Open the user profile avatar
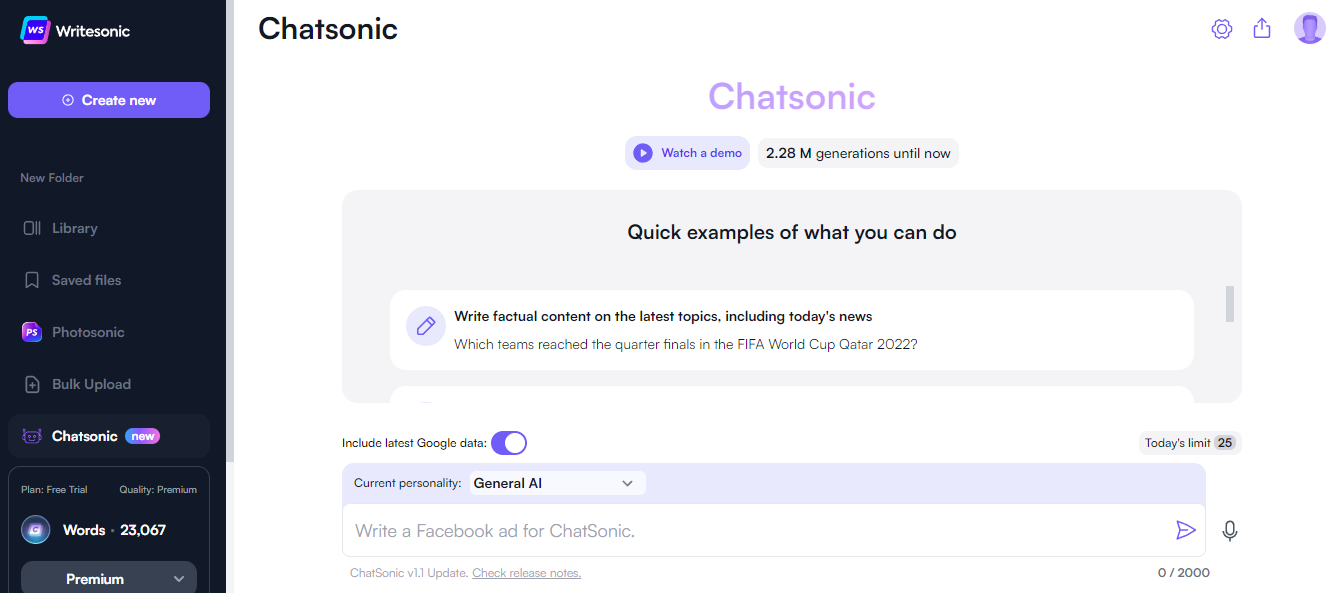The width and height of the screenshot is (1330, 593). coord(1309,29)
